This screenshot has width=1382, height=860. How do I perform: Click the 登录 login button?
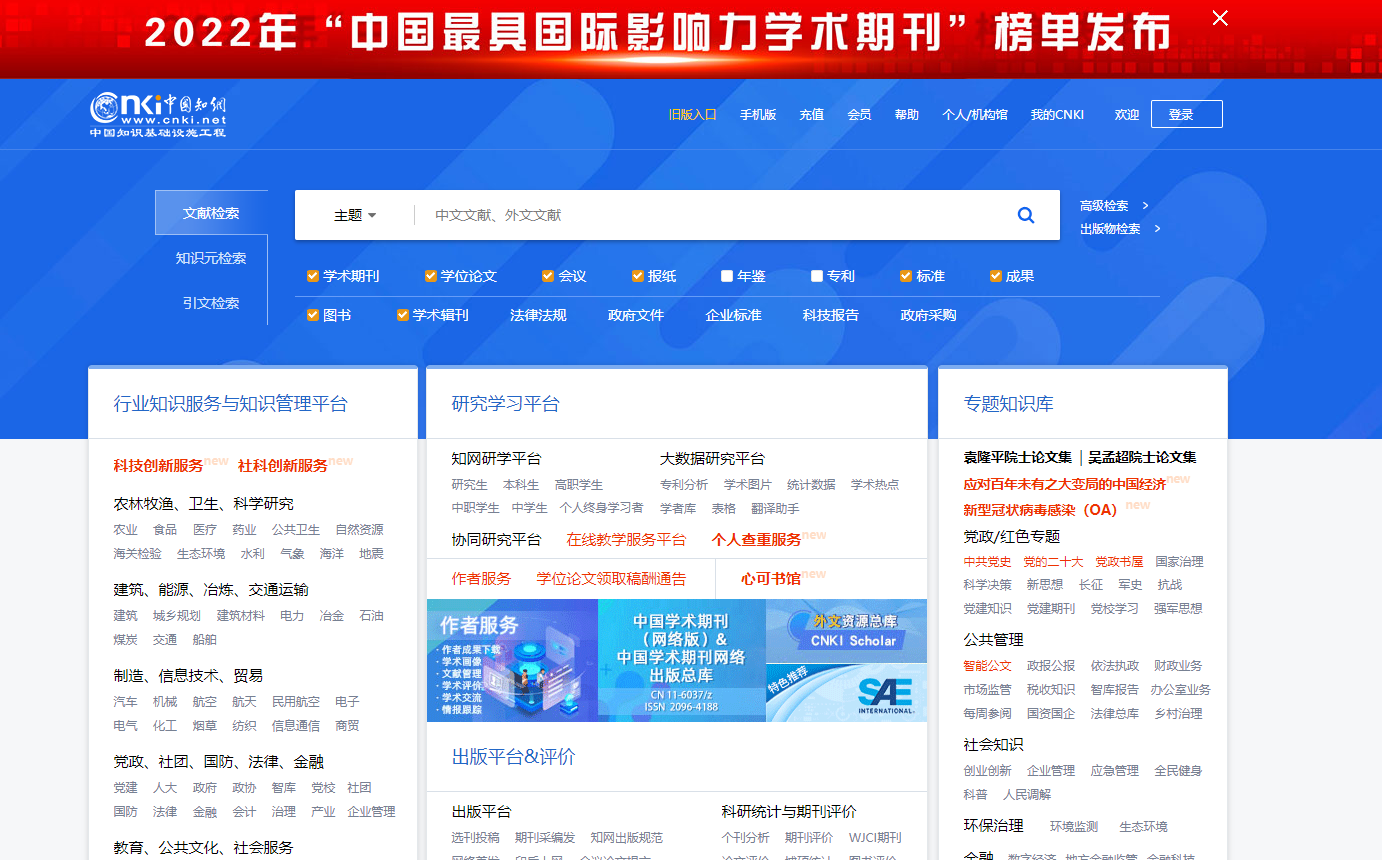click(x=1186, y=114)
